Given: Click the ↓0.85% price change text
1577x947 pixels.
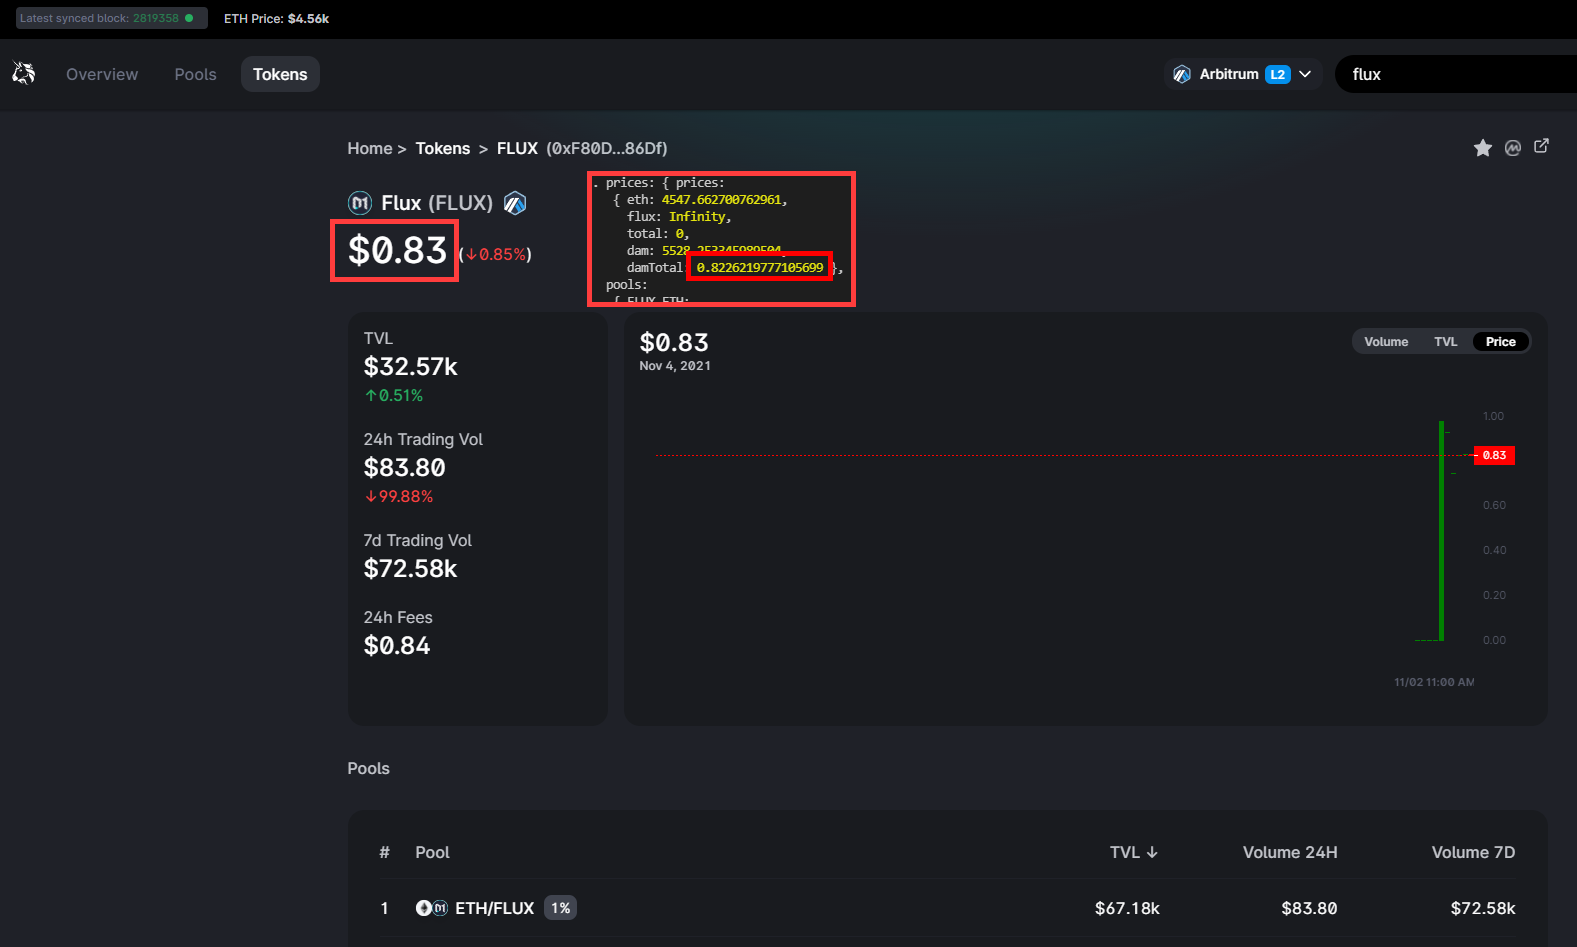Looking at the screenshot, I should click(x=496, y=254).
